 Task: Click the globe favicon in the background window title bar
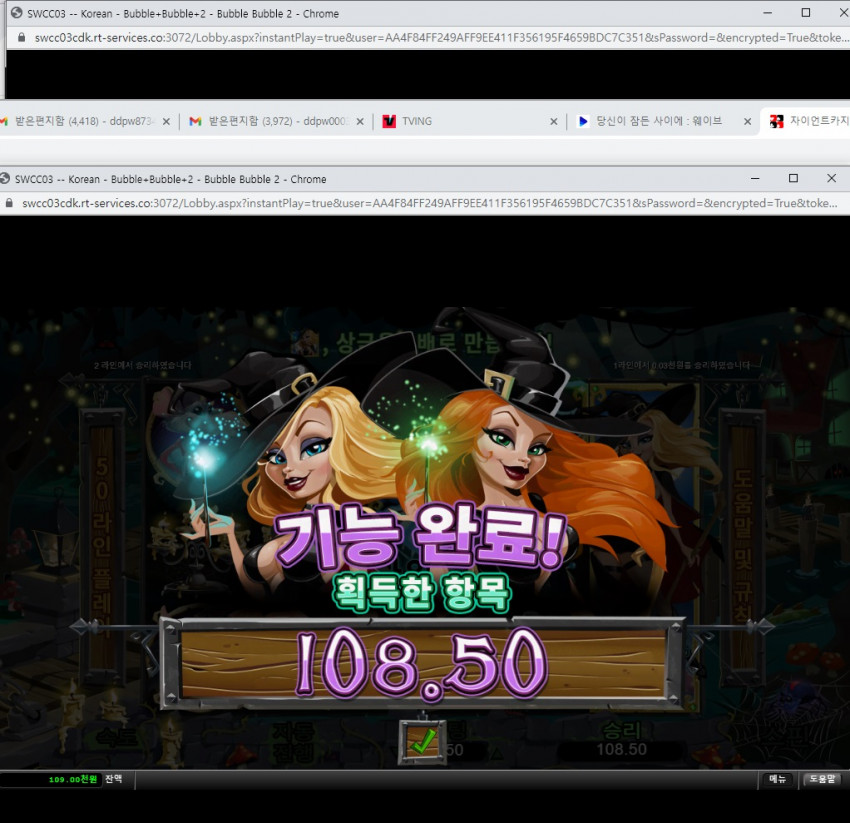pos(17,13)
